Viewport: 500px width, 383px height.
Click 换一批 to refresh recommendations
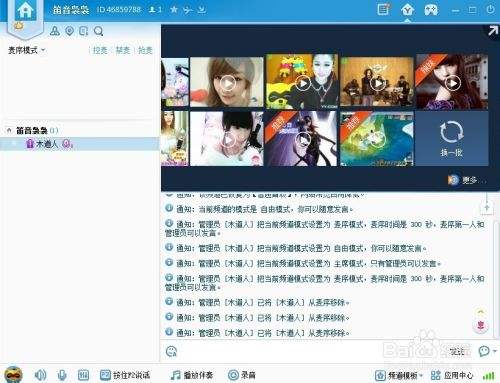(452, 138)
